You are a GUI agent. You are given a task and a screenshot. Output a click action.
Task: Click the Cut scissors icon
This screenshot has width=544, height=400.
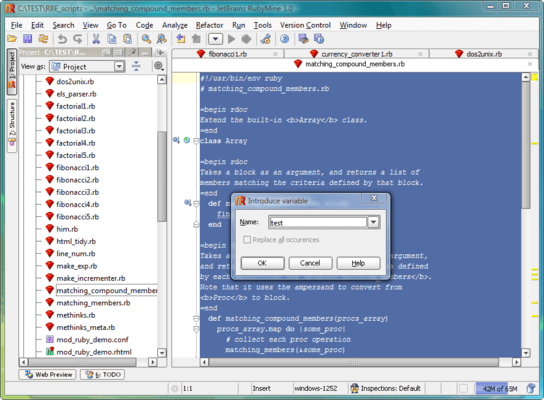point(96,39)
